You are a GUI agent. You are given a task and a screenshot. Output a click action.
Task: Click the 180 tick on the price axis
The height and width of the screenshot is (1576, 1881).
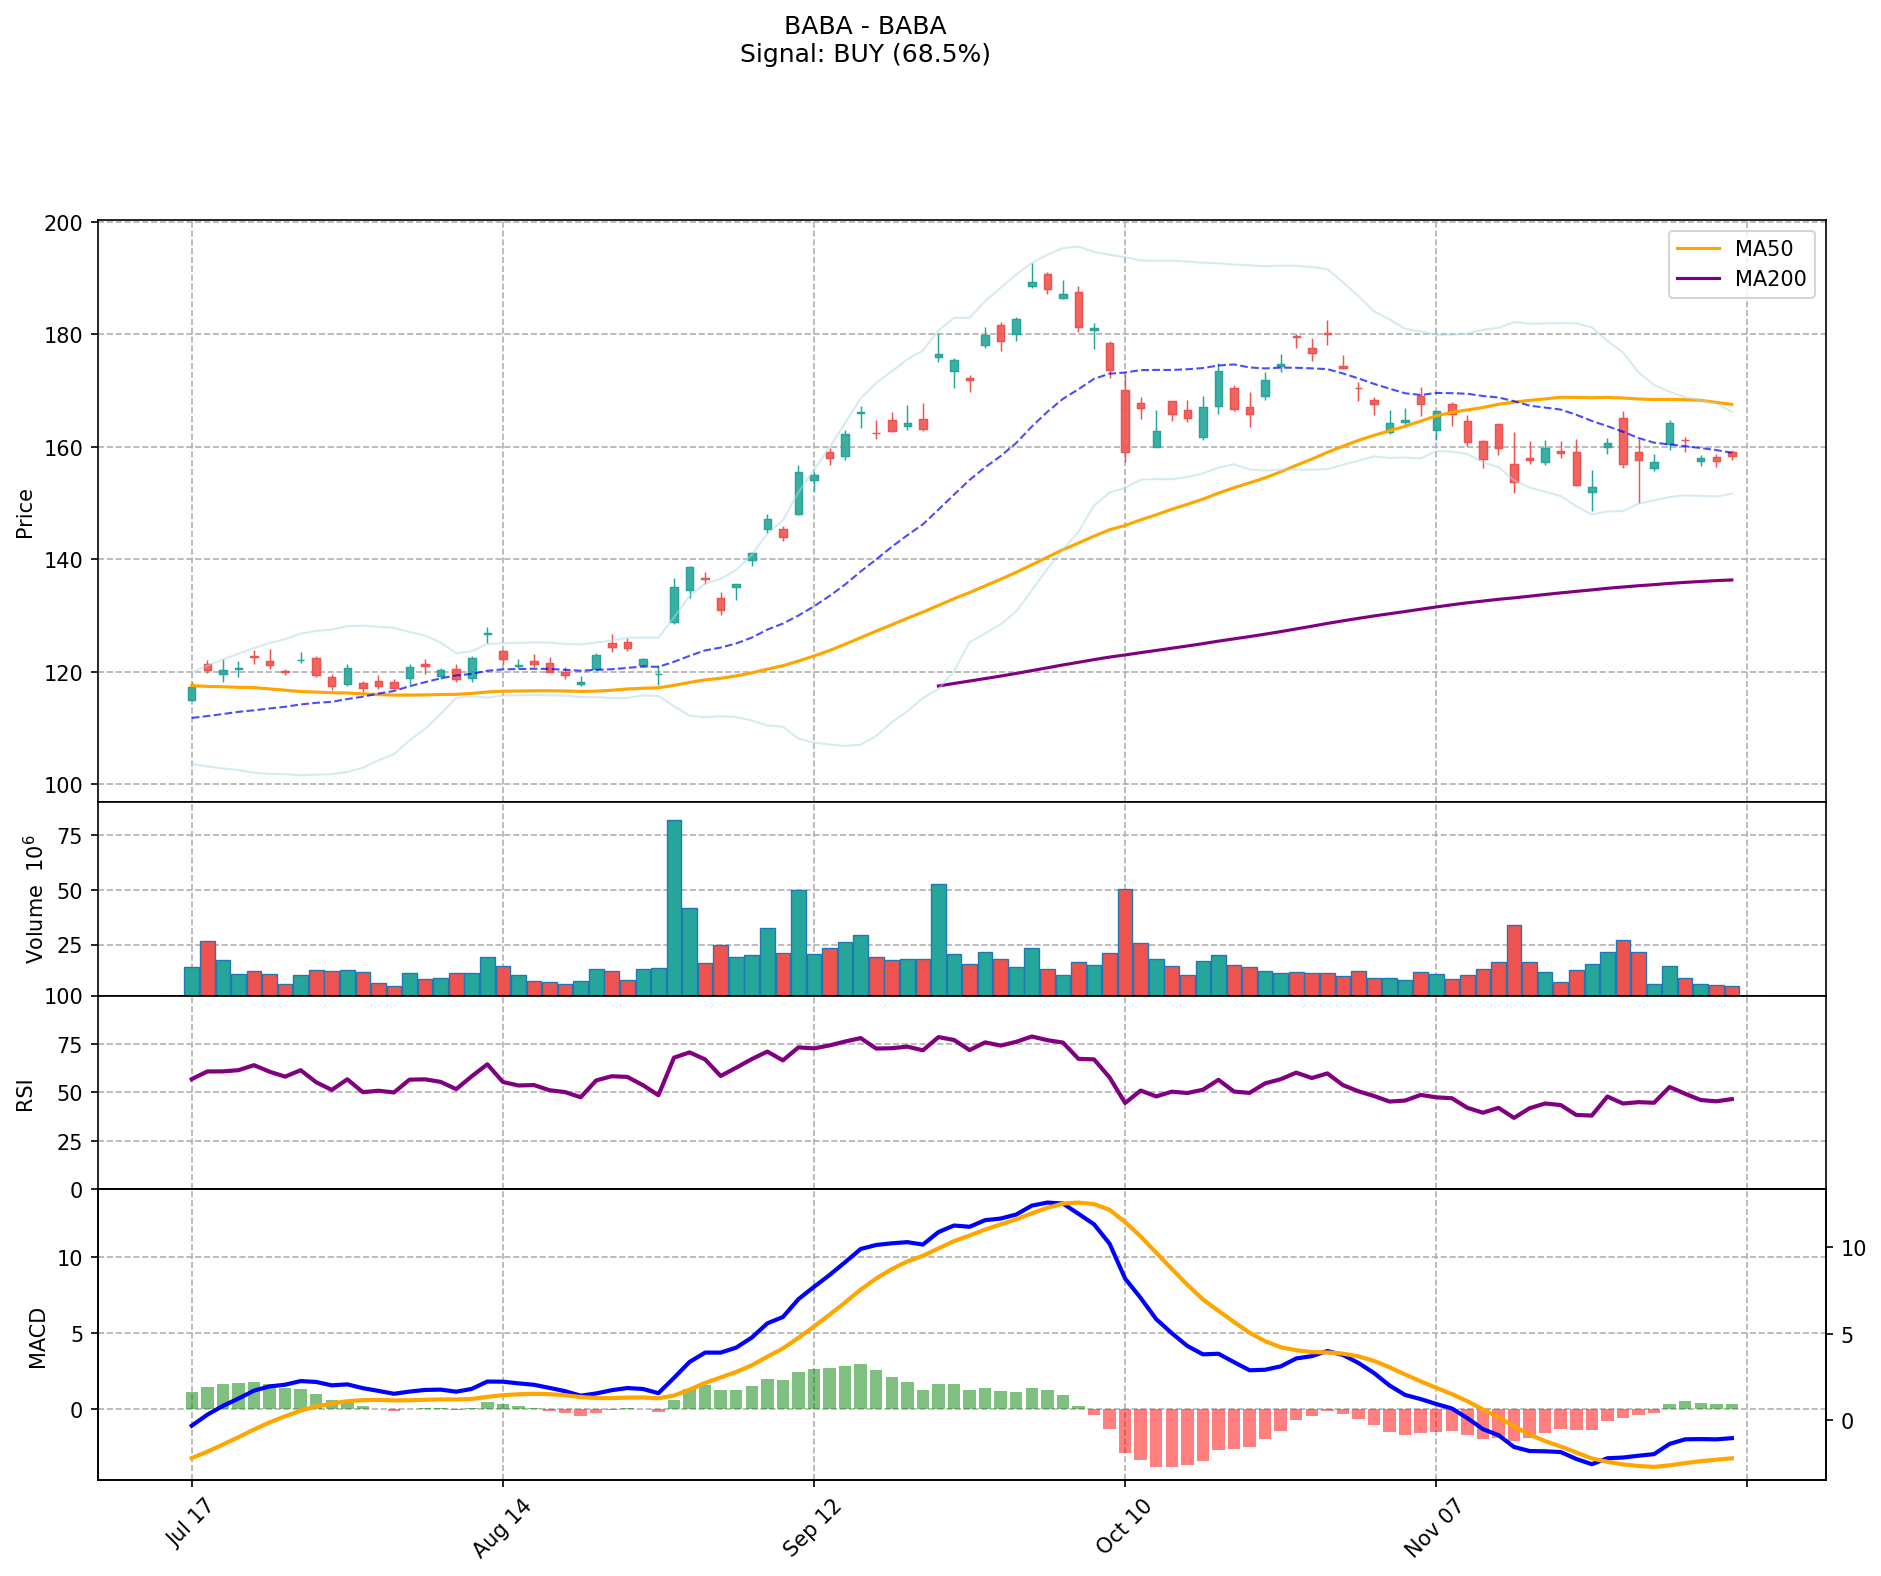pyautogui.click(x=69, y=335)
